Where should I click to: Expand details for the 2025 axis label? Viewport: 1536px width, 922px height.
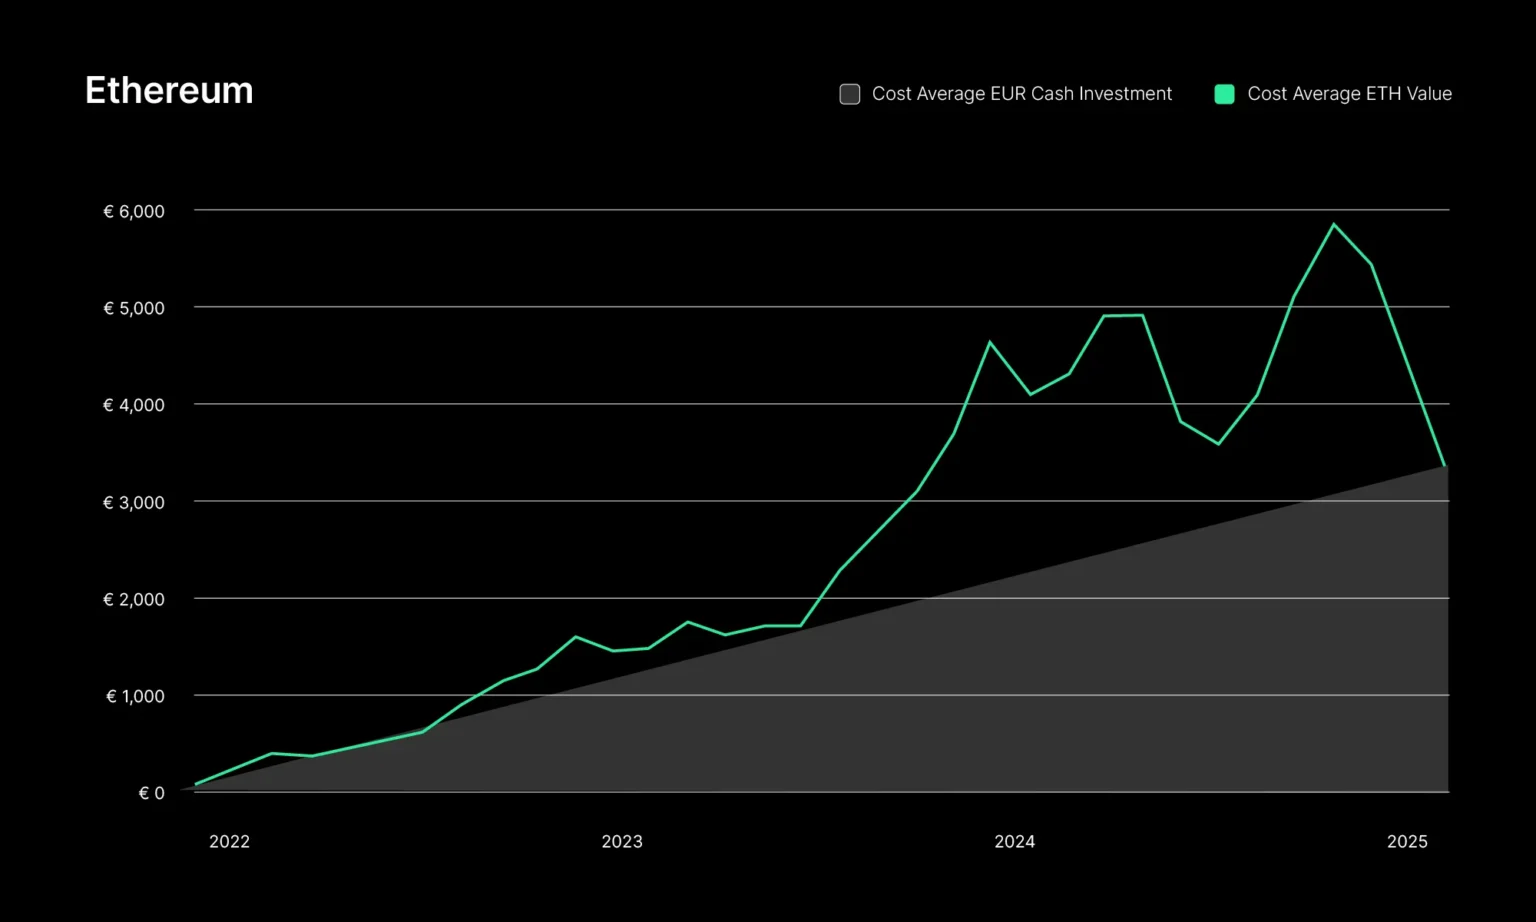[1408, 841]
